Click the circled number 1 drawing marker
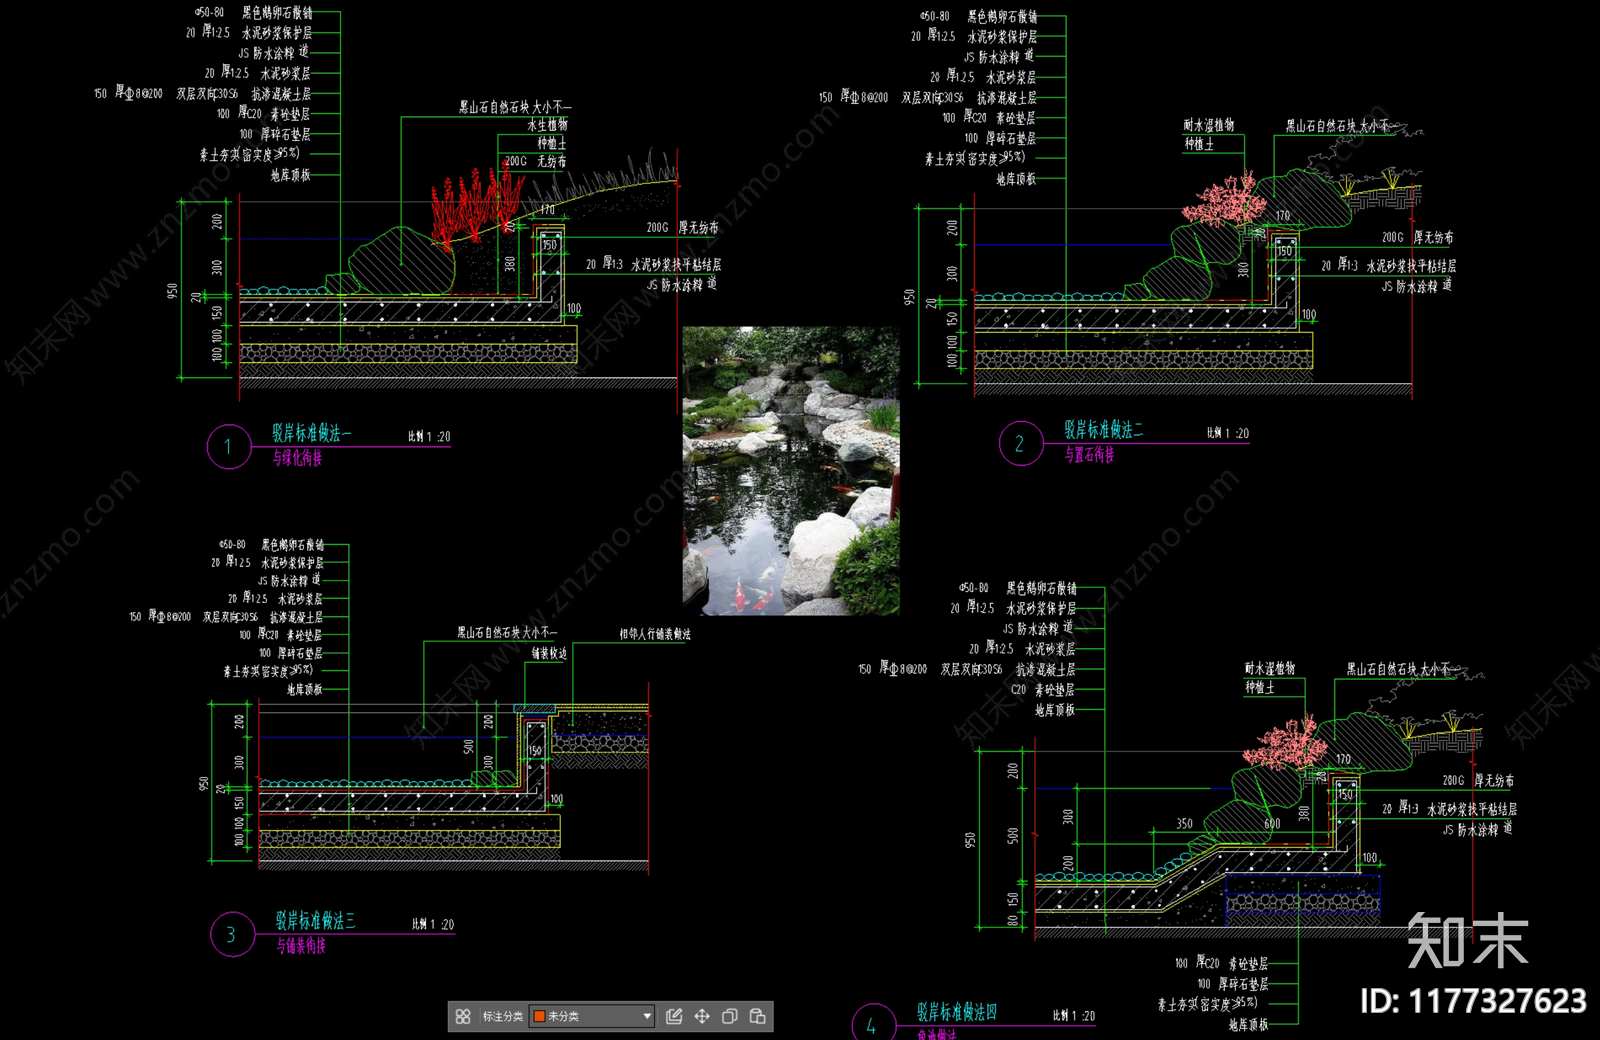 coord(229,446)
